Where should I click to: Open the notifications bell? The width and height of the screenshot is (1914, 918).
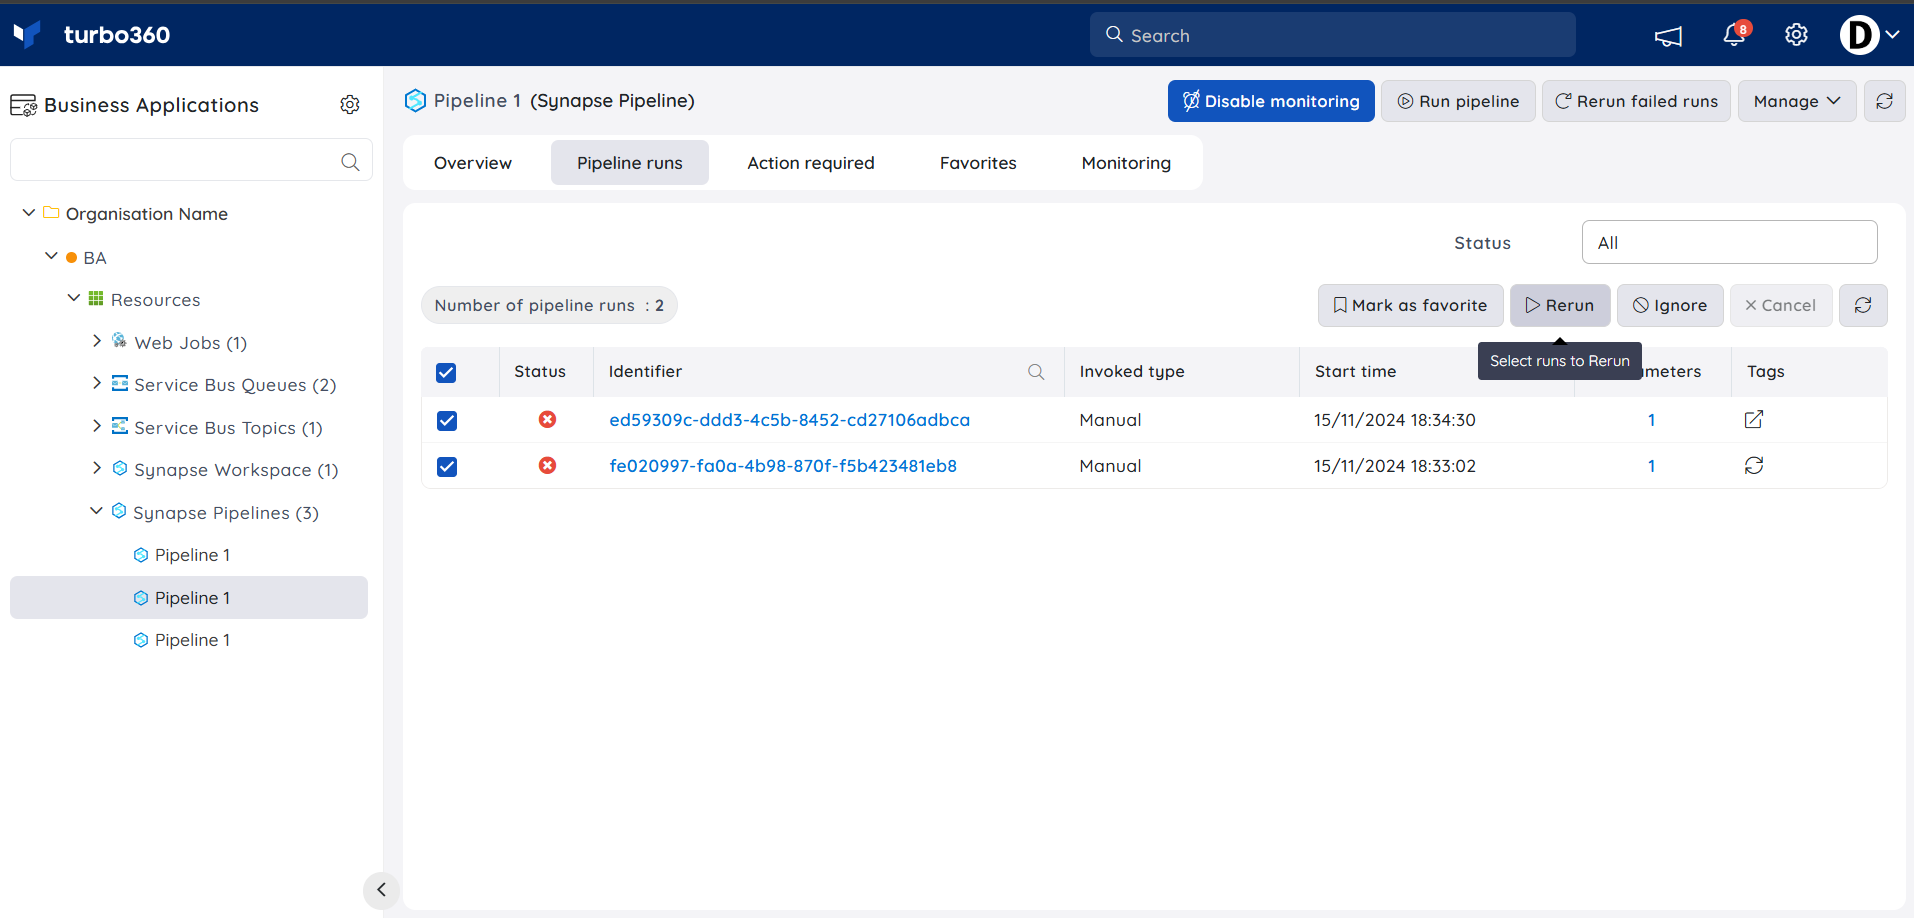click(x=1736, y=35)
